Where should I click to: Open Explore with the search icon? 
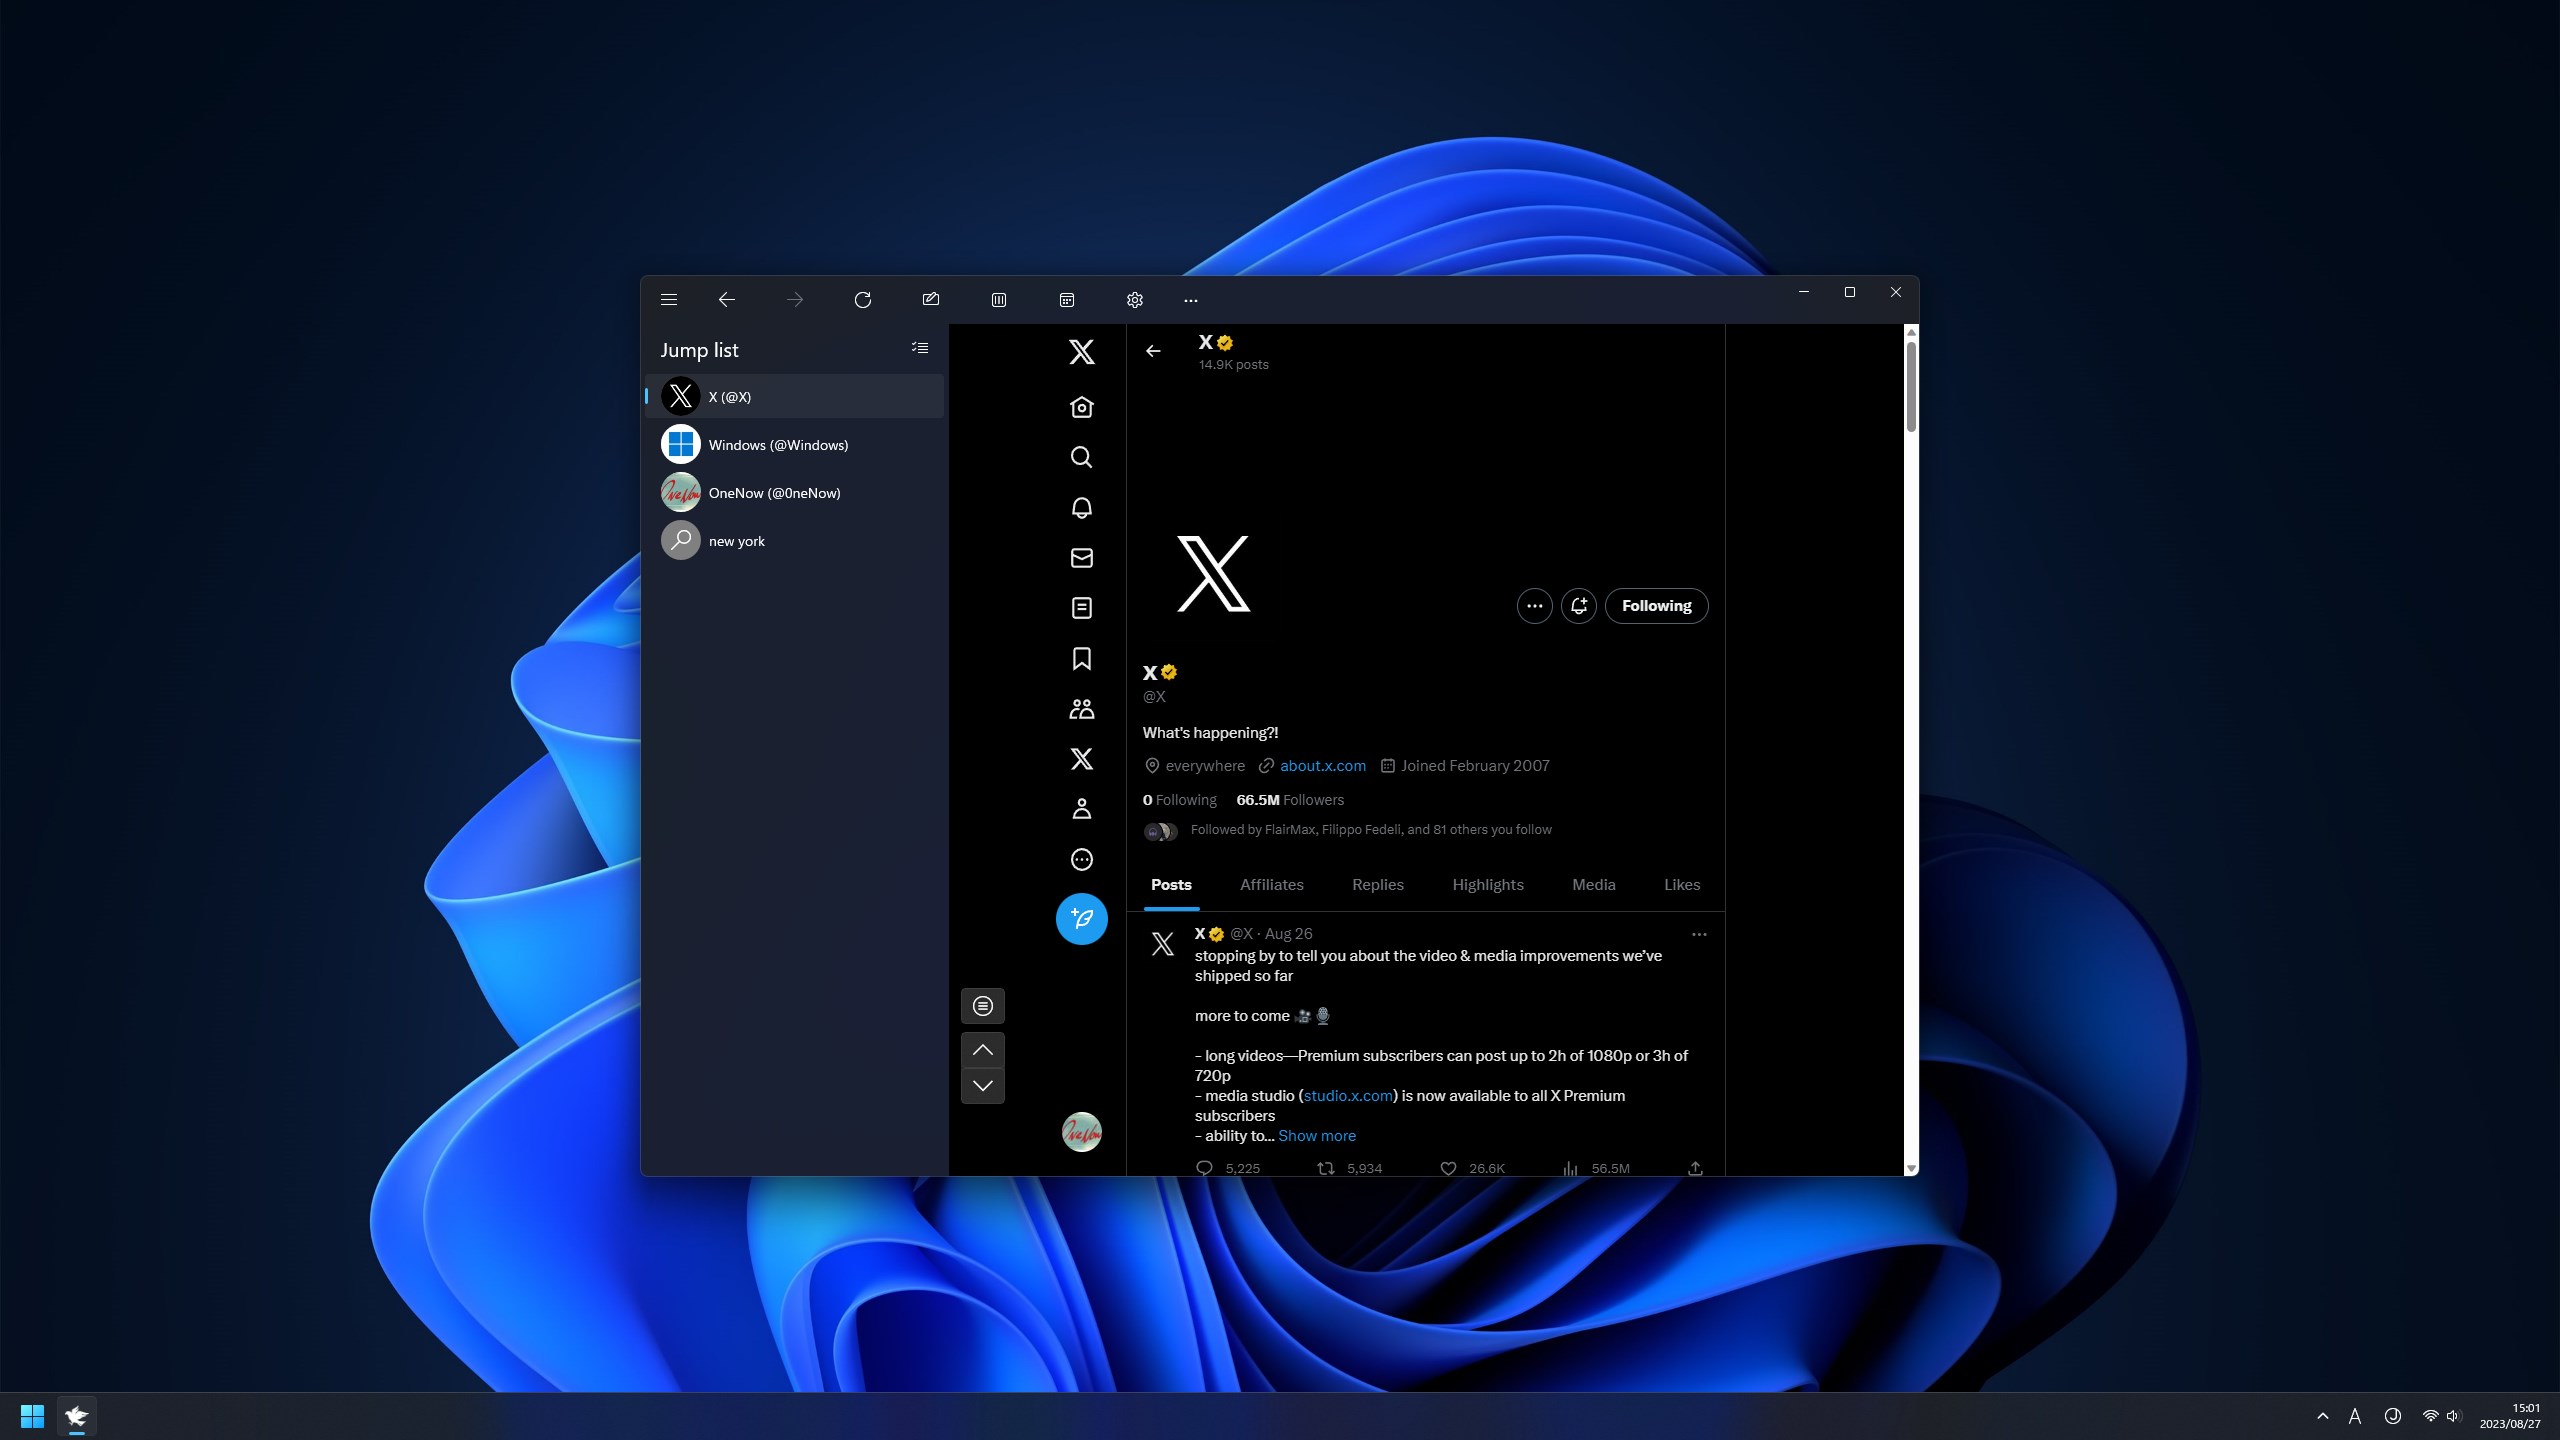[x=1081, y=457]
